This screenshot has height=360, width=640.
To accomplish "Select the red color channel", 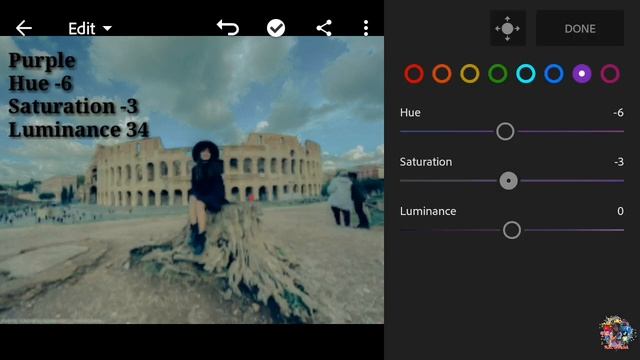I will click(x=414, y=74).
